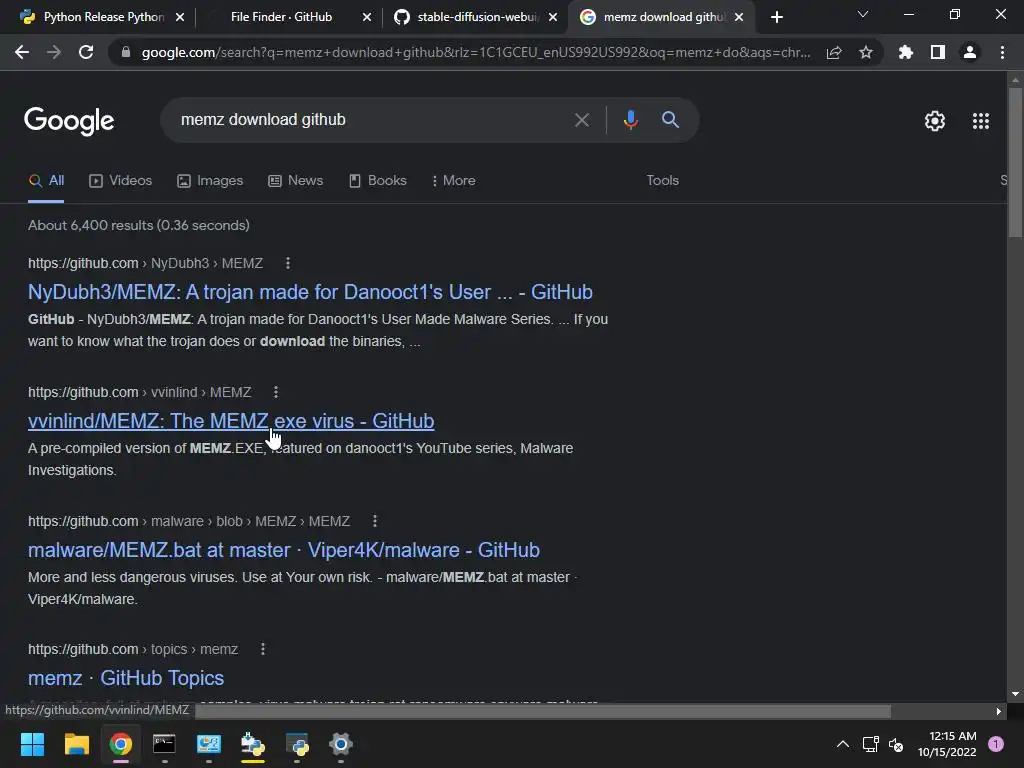Select the All results filter
Image resolution: width=1024 pixels, height=768 pixels.
[46, 181]
